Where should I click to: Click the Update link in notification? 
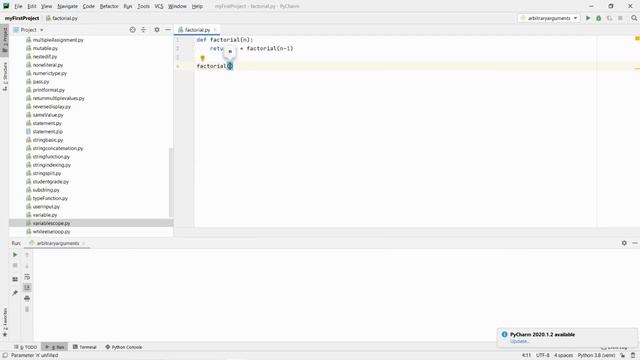click(520, 341)
